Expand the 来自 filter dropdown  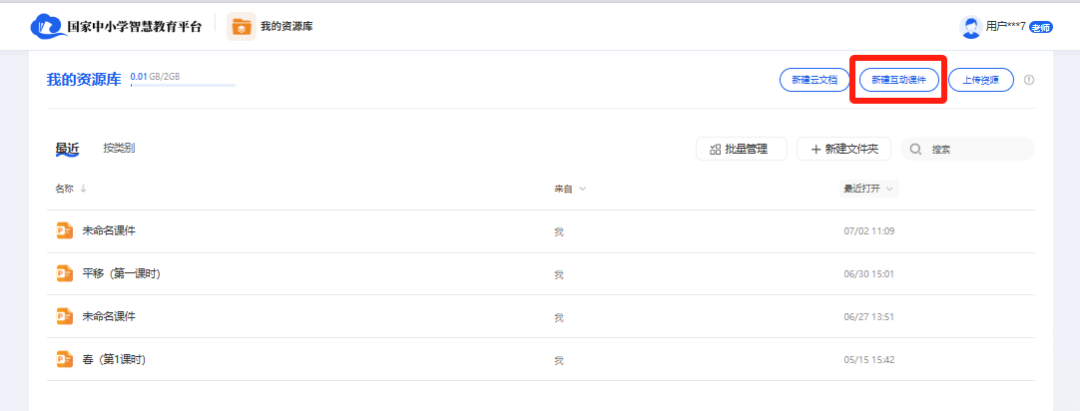pyautogui.click(x=581, y=188)
